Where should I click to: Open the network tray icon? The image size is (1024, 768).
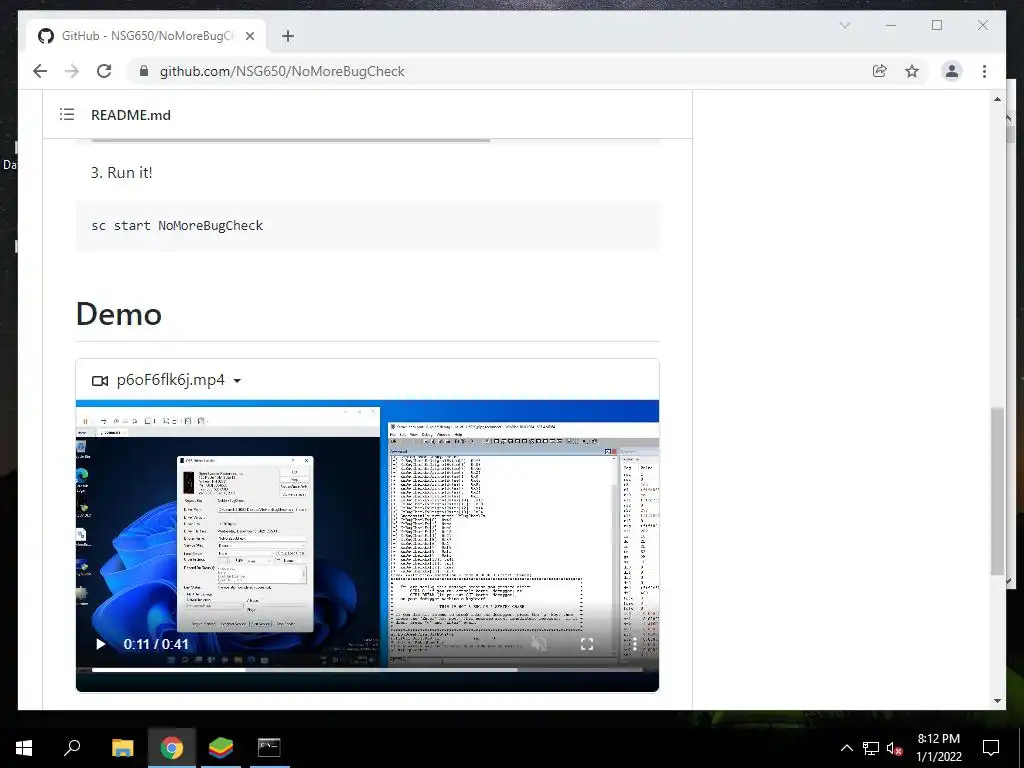click(x=871, y=748)
